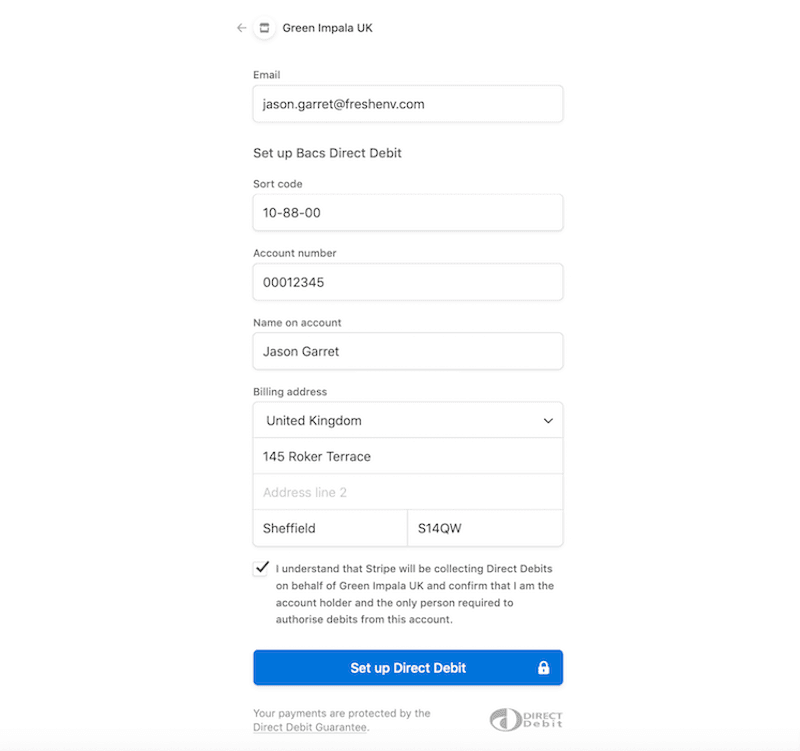The width and height of the screenshot is (800, 751).
Task: Click the Sheffield city field
Action: tap(330, 528)
